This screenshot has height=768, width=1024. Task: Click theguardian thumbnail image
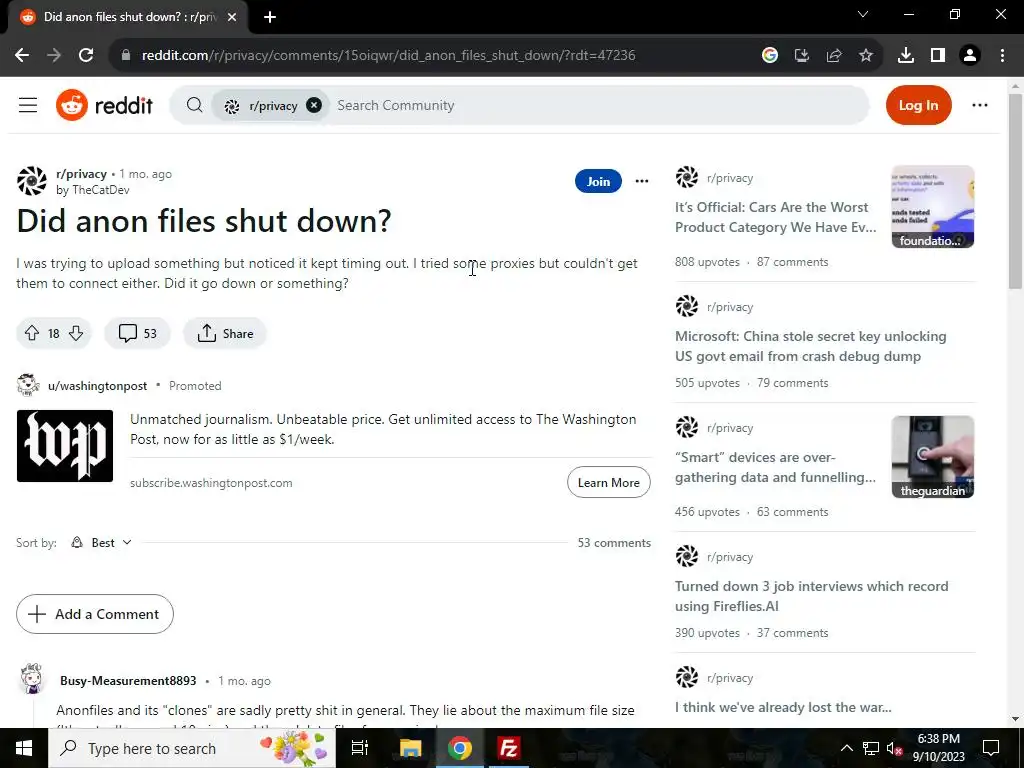tap(933, 457)
